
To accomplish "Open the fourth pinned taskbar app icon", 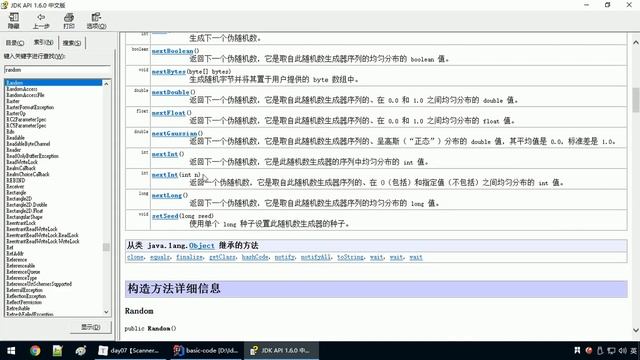I will (x=81, y=351).
